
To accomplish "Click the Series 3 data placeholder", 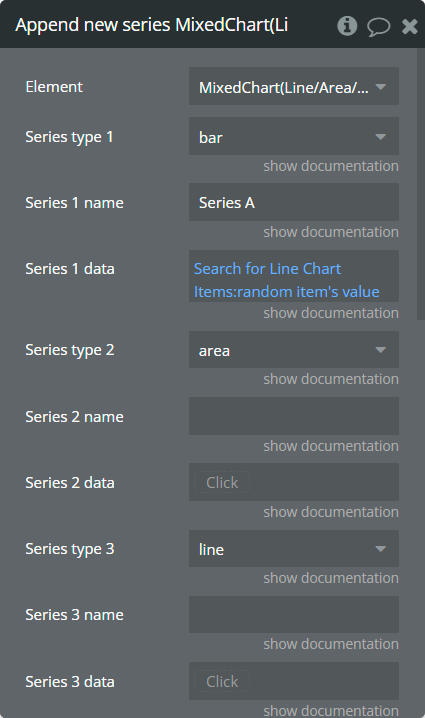I will [222, 681].
